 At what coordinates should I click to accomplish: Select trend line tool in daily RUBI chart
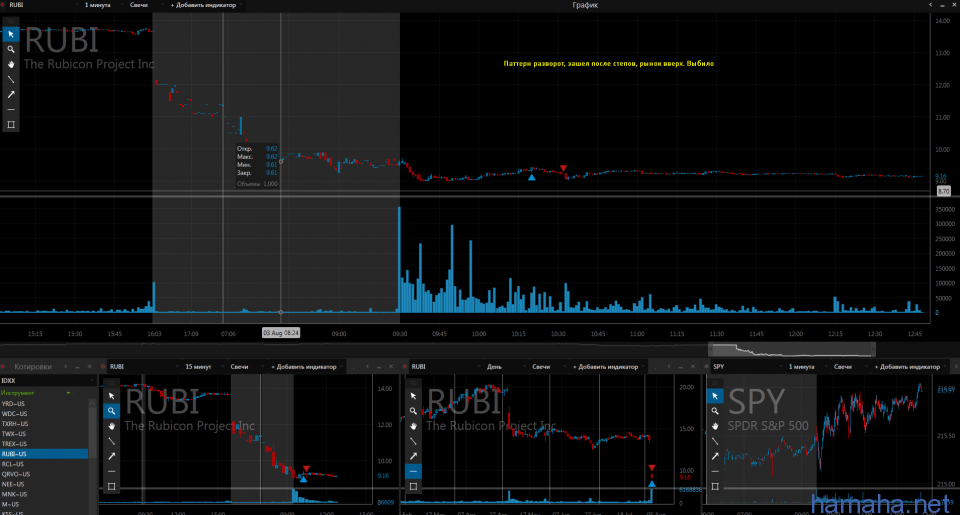tap(413, 441)
